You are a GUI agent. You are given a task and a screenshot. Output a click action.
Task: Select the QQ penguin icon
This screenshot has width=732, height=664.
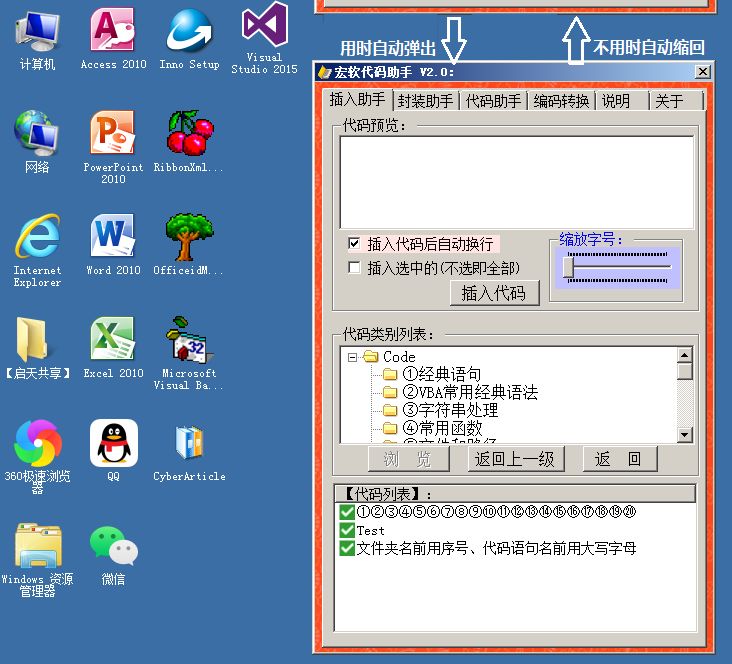[113, 444]
